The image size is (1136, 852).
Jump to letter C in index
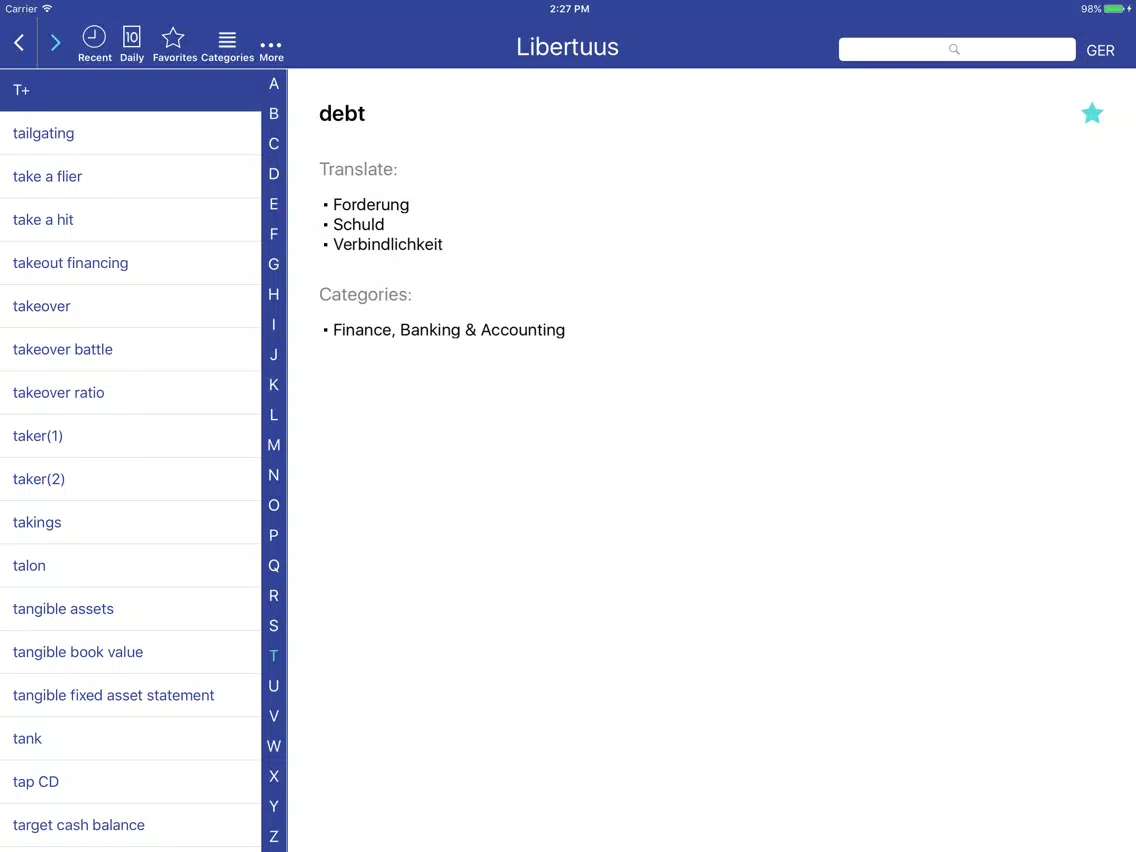pyautogui.click(x=274, y=144)
